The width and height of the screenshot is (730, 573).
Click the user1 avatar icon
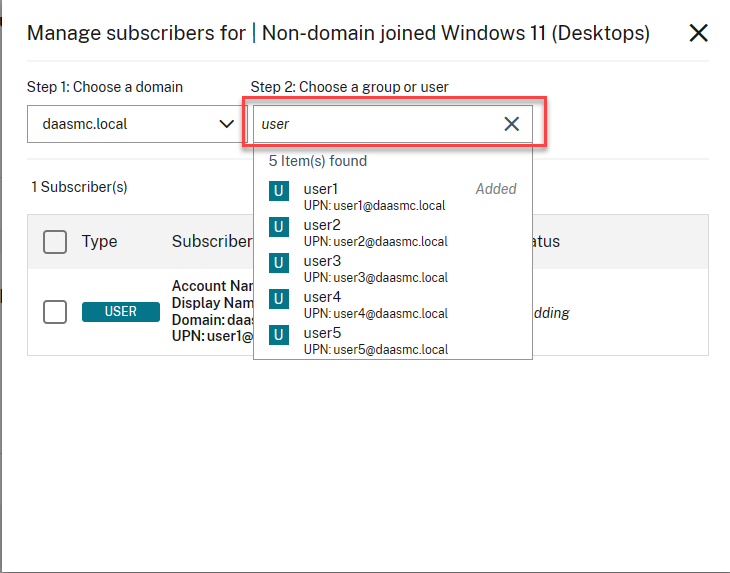click(279, 190)
